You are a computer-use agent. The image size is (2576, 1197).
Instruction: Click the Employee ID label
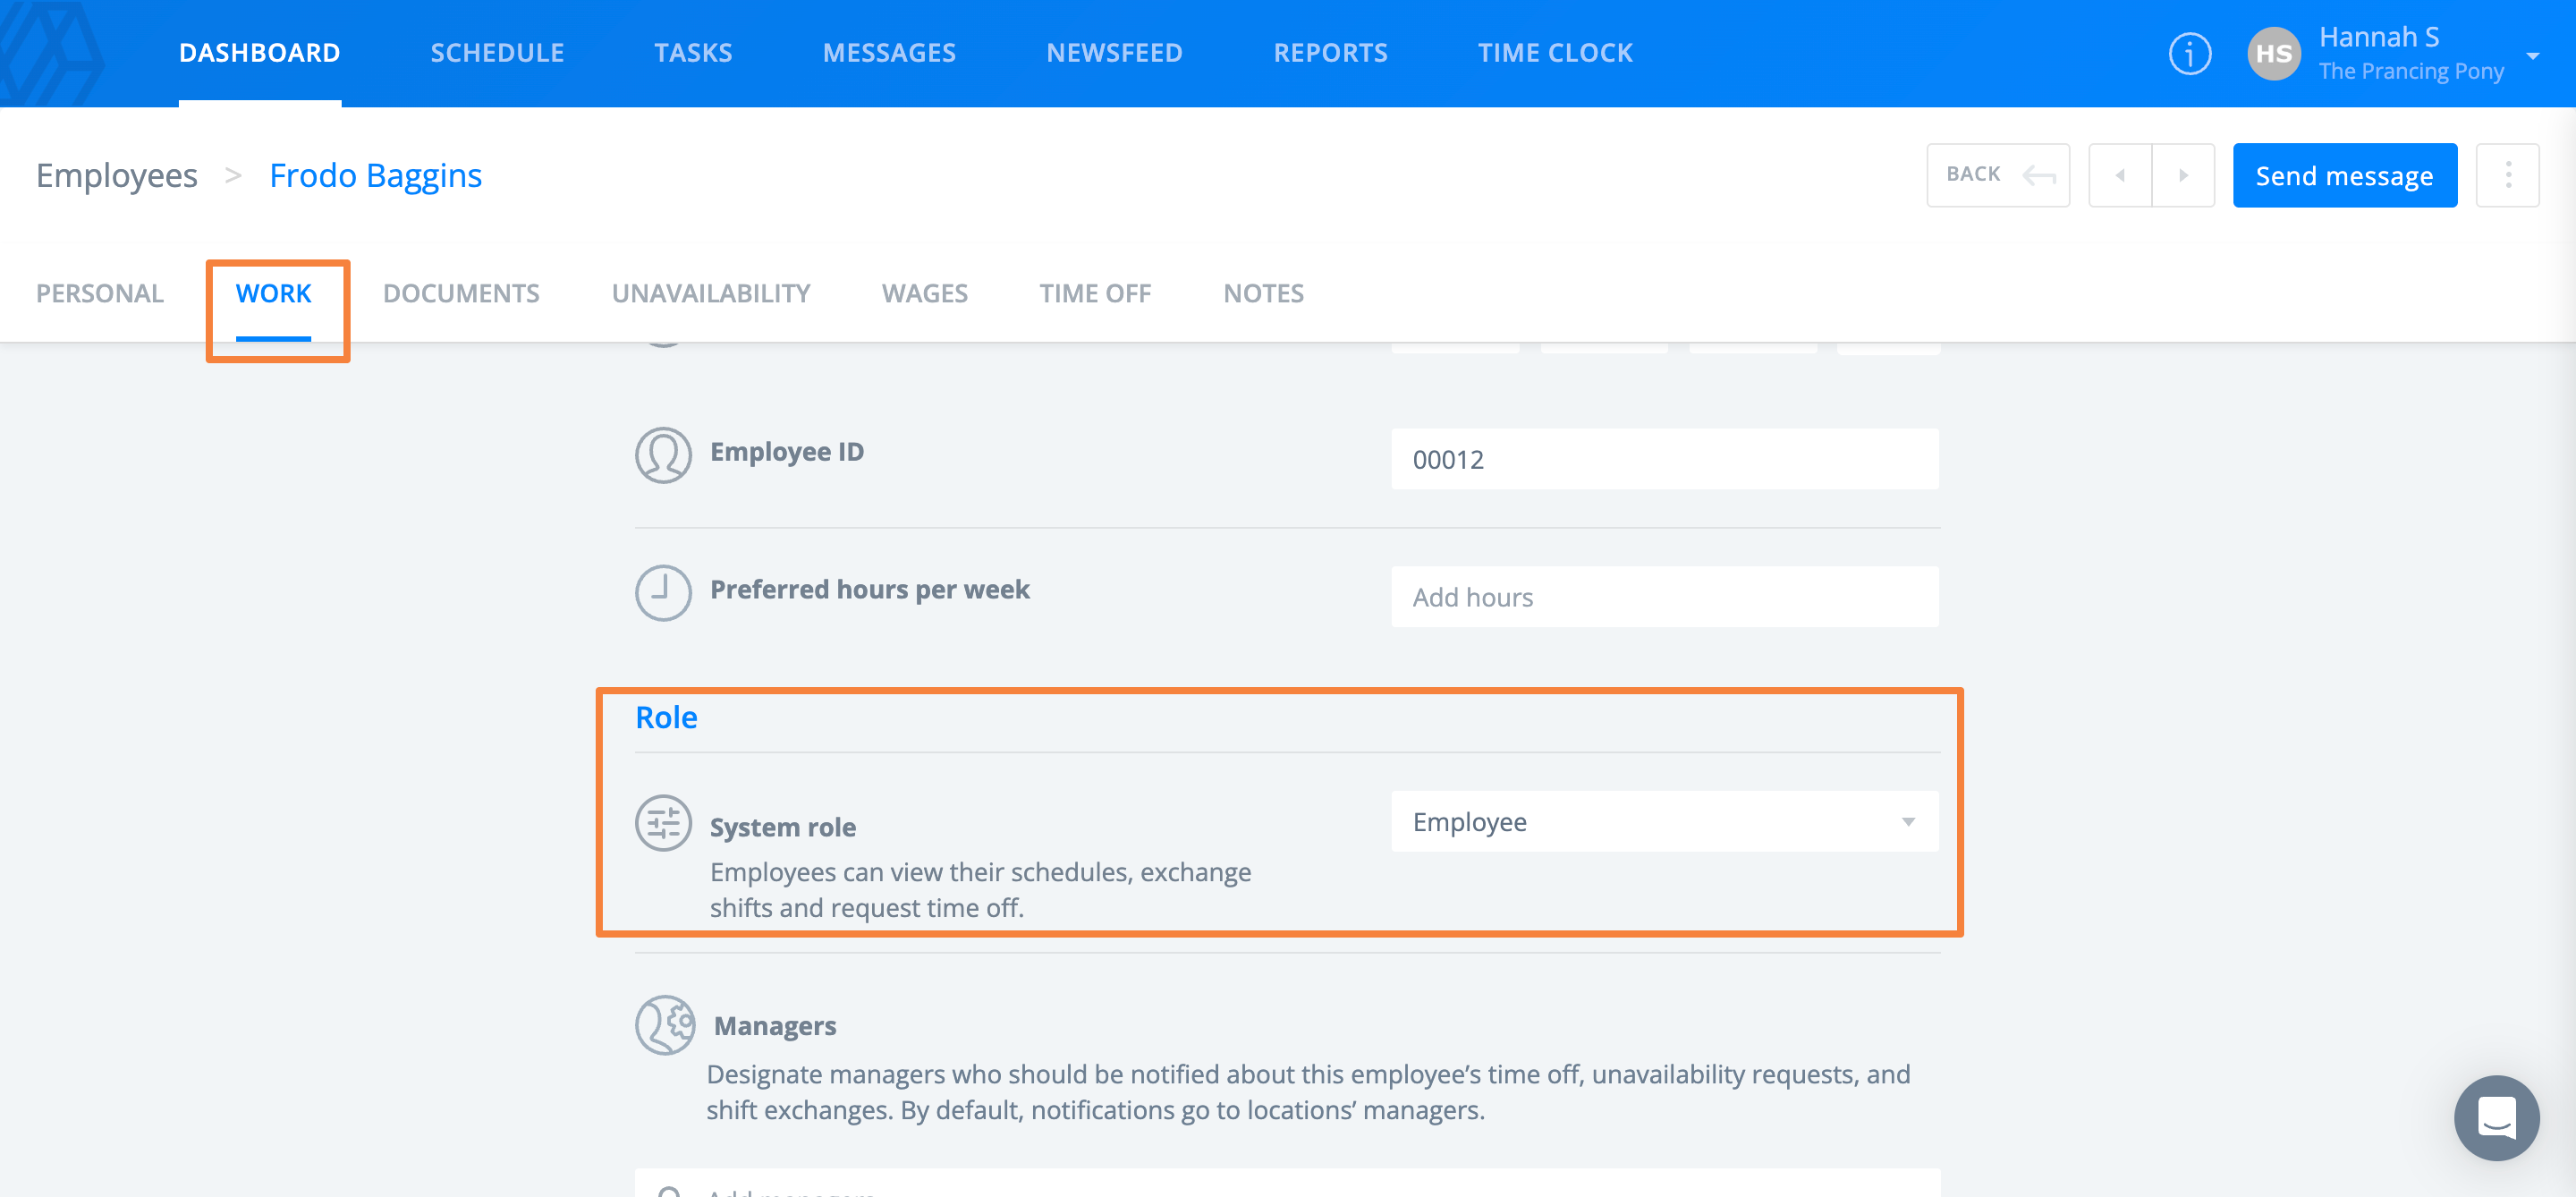click(787, 452)
